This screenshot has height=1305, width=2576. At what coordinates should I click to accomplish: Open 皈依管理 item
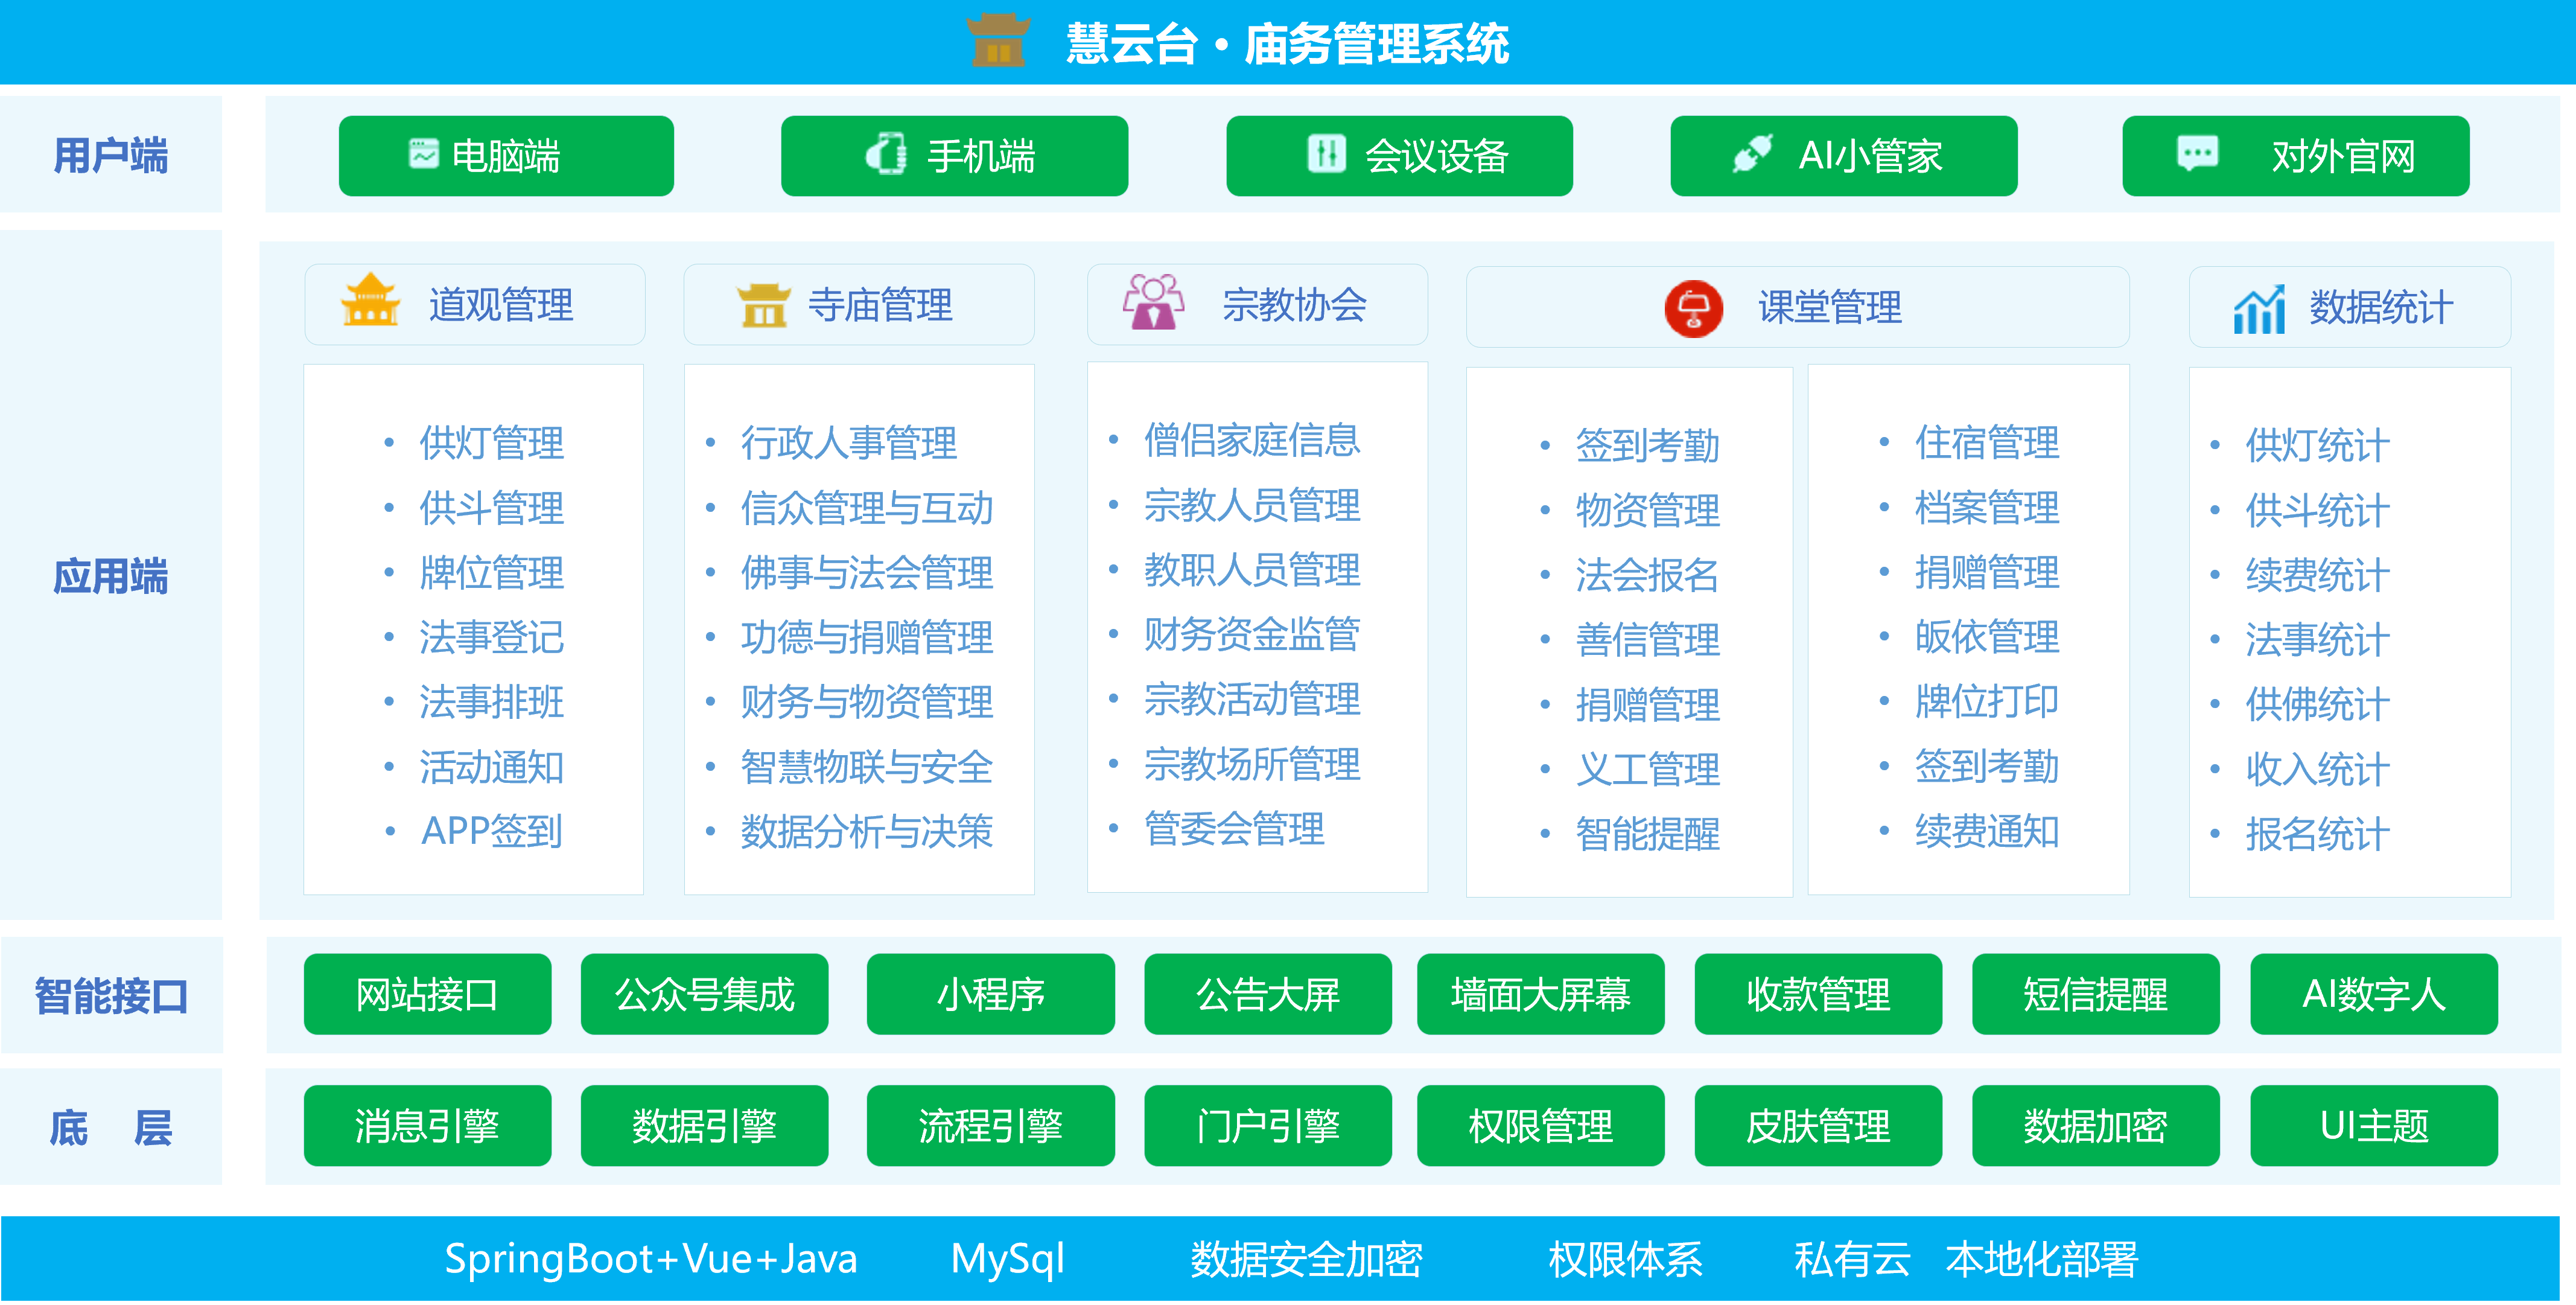[1987, 636]
